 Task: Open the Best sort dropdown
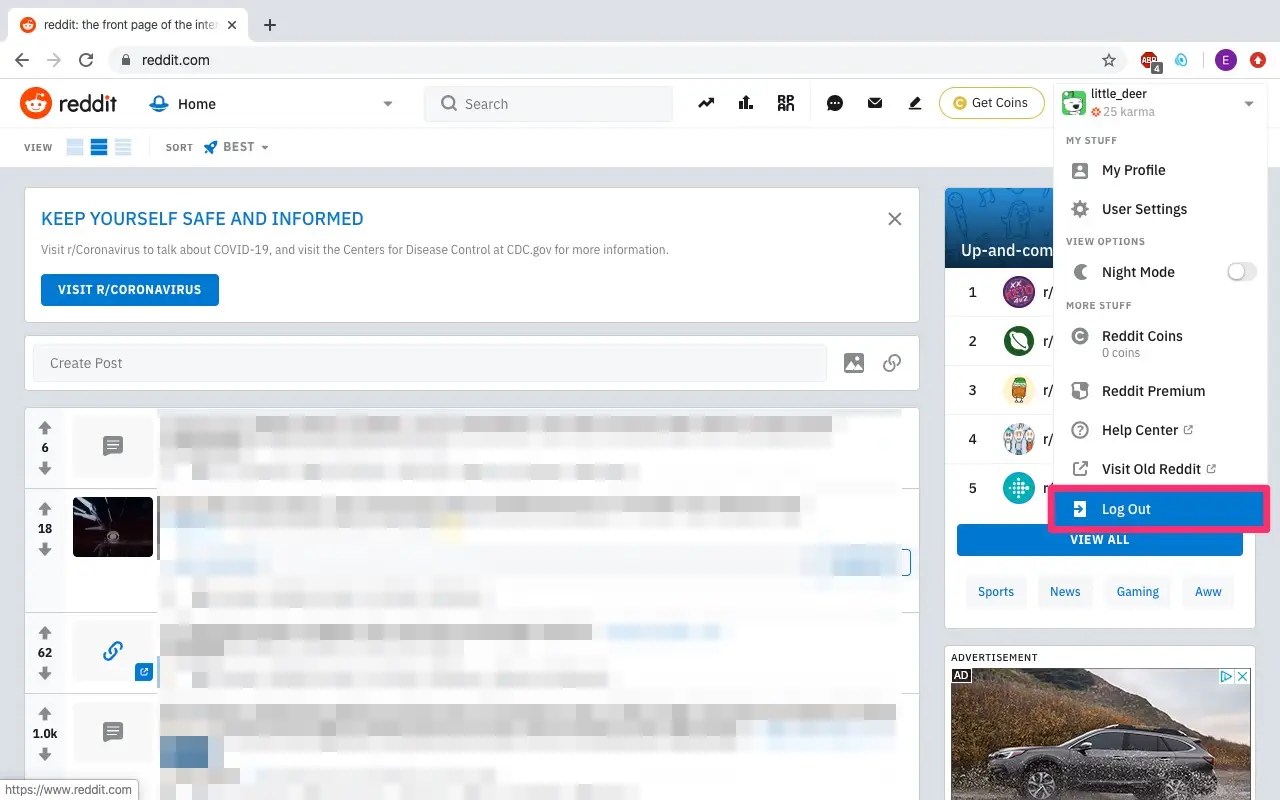tap(236, 147)
